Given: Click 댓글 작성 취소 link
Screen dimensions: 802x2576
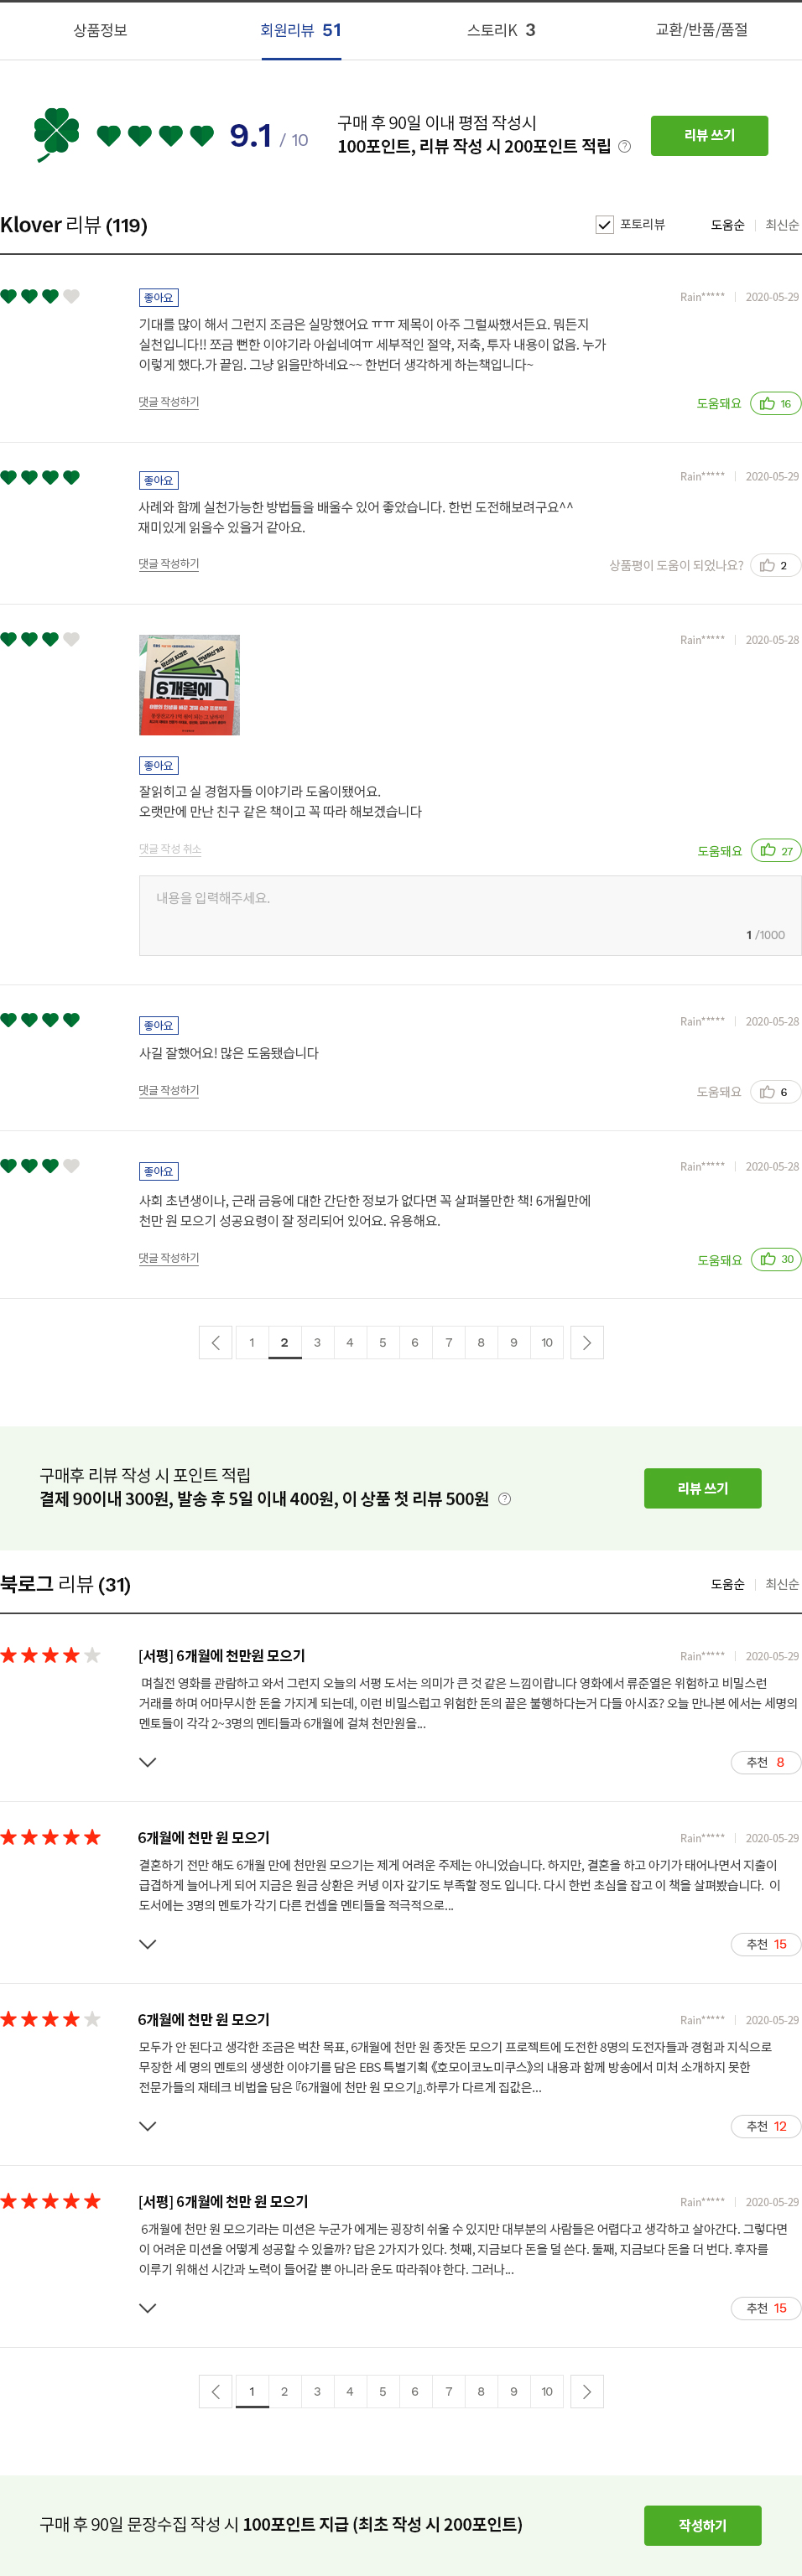Looking at the screenshot, I should [170, 849].
